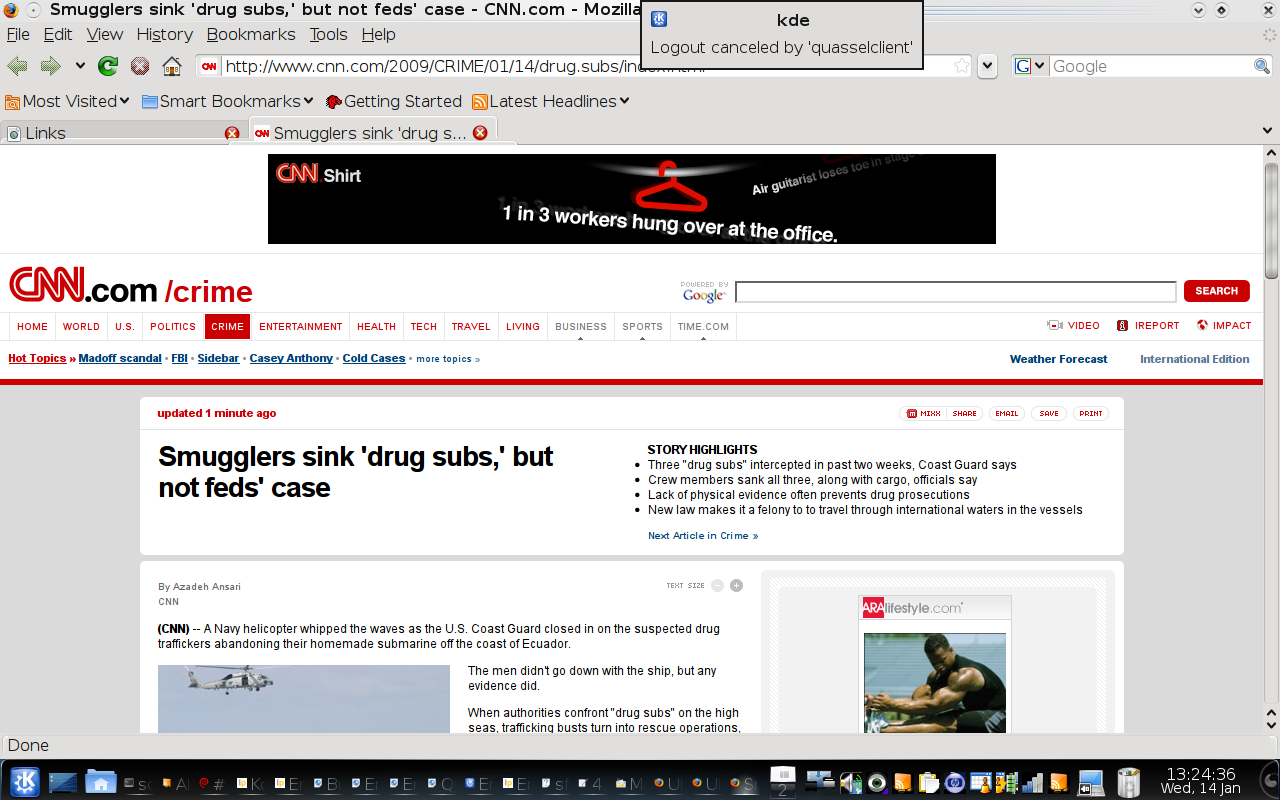The image size is (1280, 800).
Task: Follow Next Article in Crime link
Action: [x=703, y=536]
